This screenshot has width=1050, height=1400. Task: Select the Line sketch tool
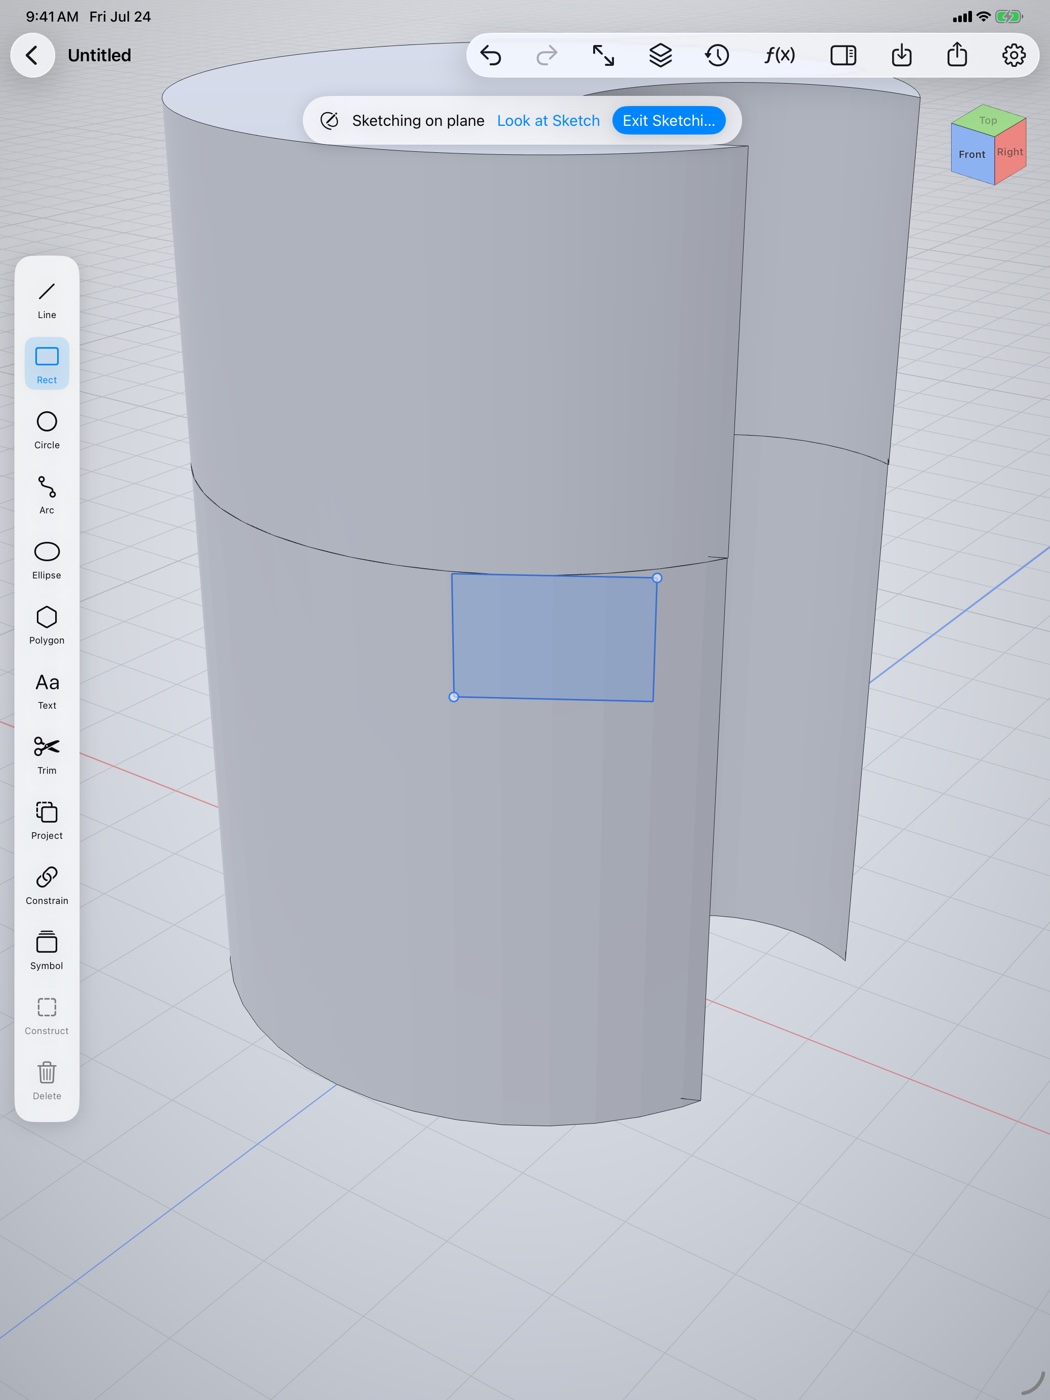(x=47, y=298)
